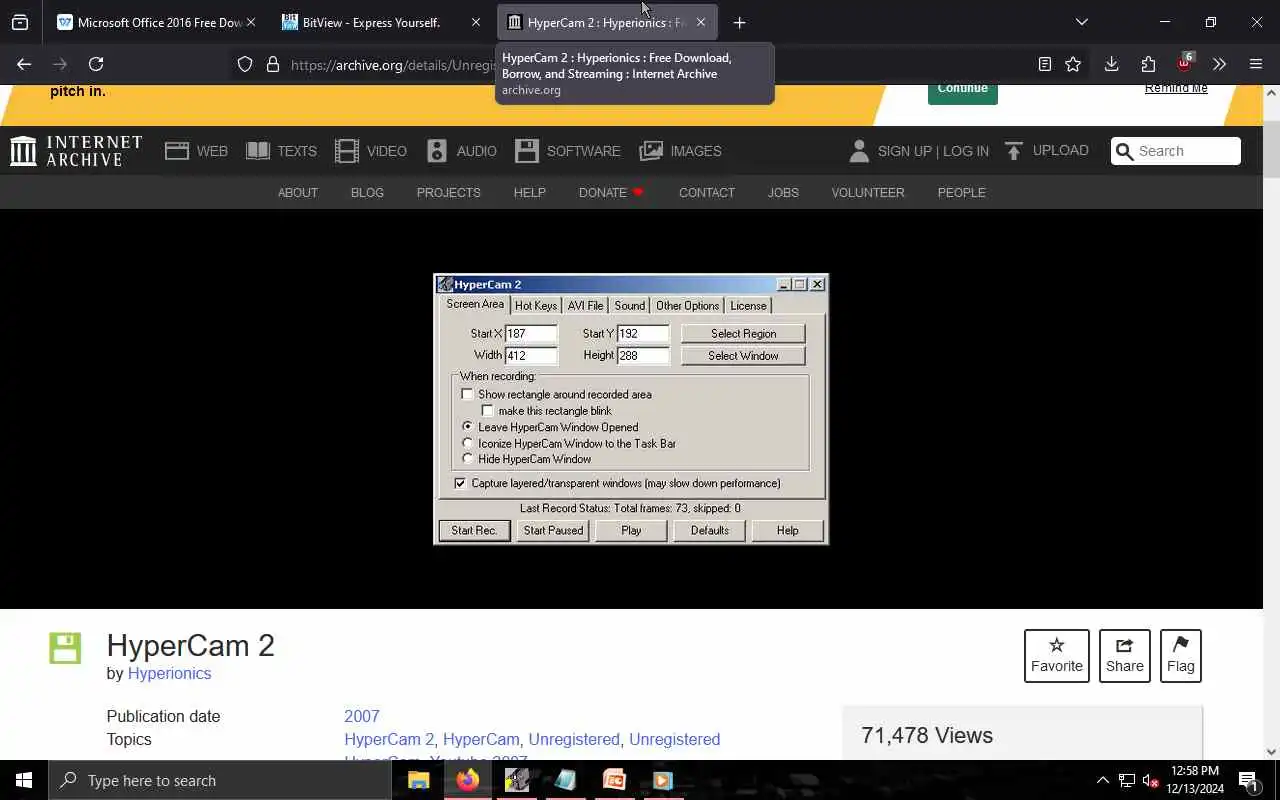Open the Jobs menu link
The height and width of the screenshot is (800, 1280).
click(x=783, y=192)
